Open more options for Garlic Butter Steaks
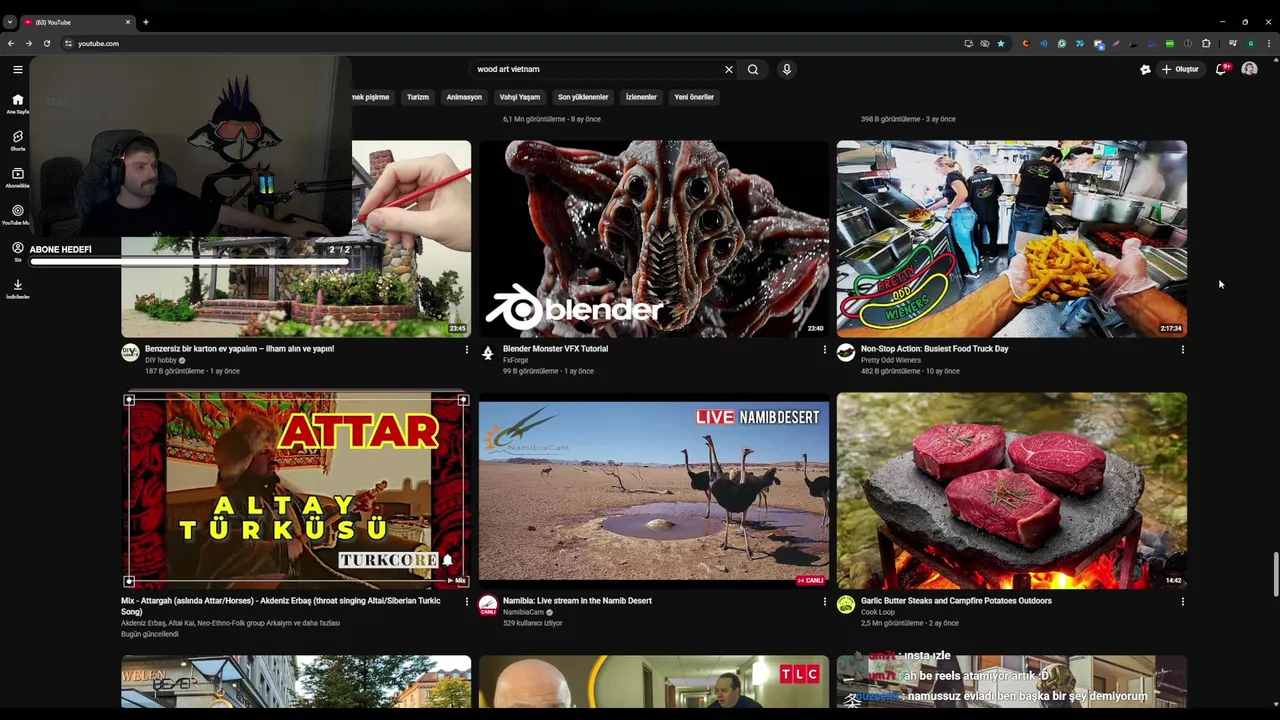The width and height of the screenshot is (1280, 720). [x=1182, y=602]
